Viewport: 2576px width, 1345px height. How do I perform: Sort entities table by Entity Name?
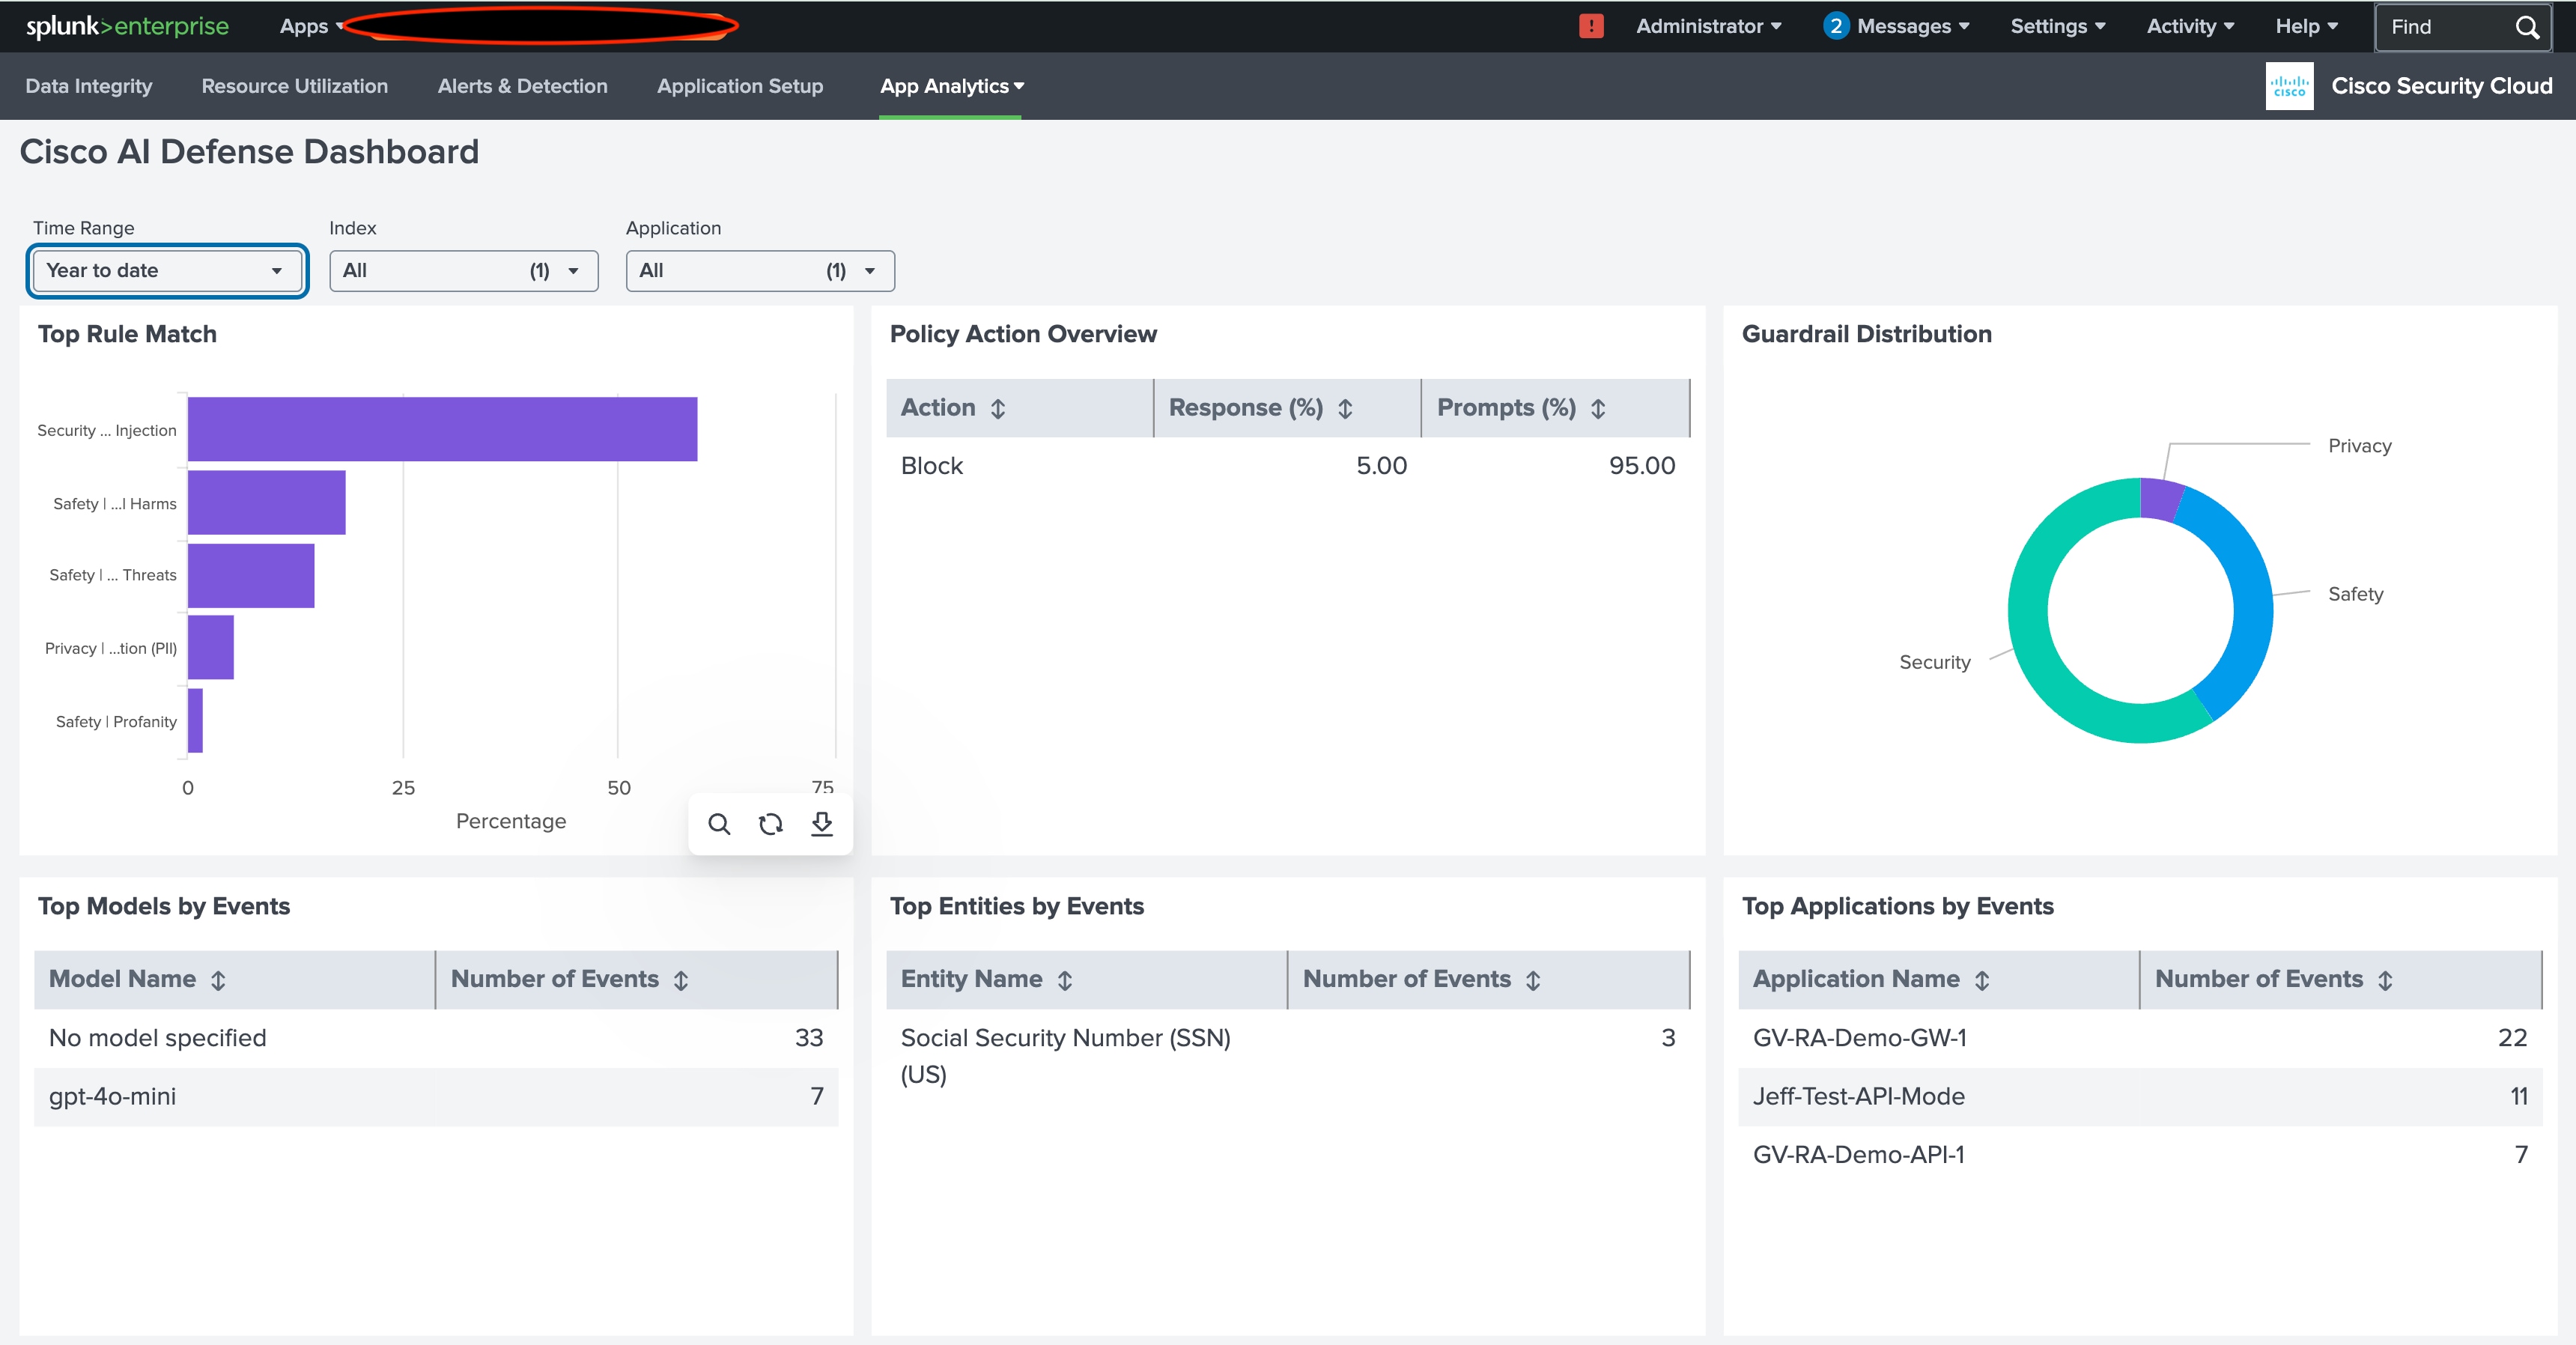[x=1065, y=980]
